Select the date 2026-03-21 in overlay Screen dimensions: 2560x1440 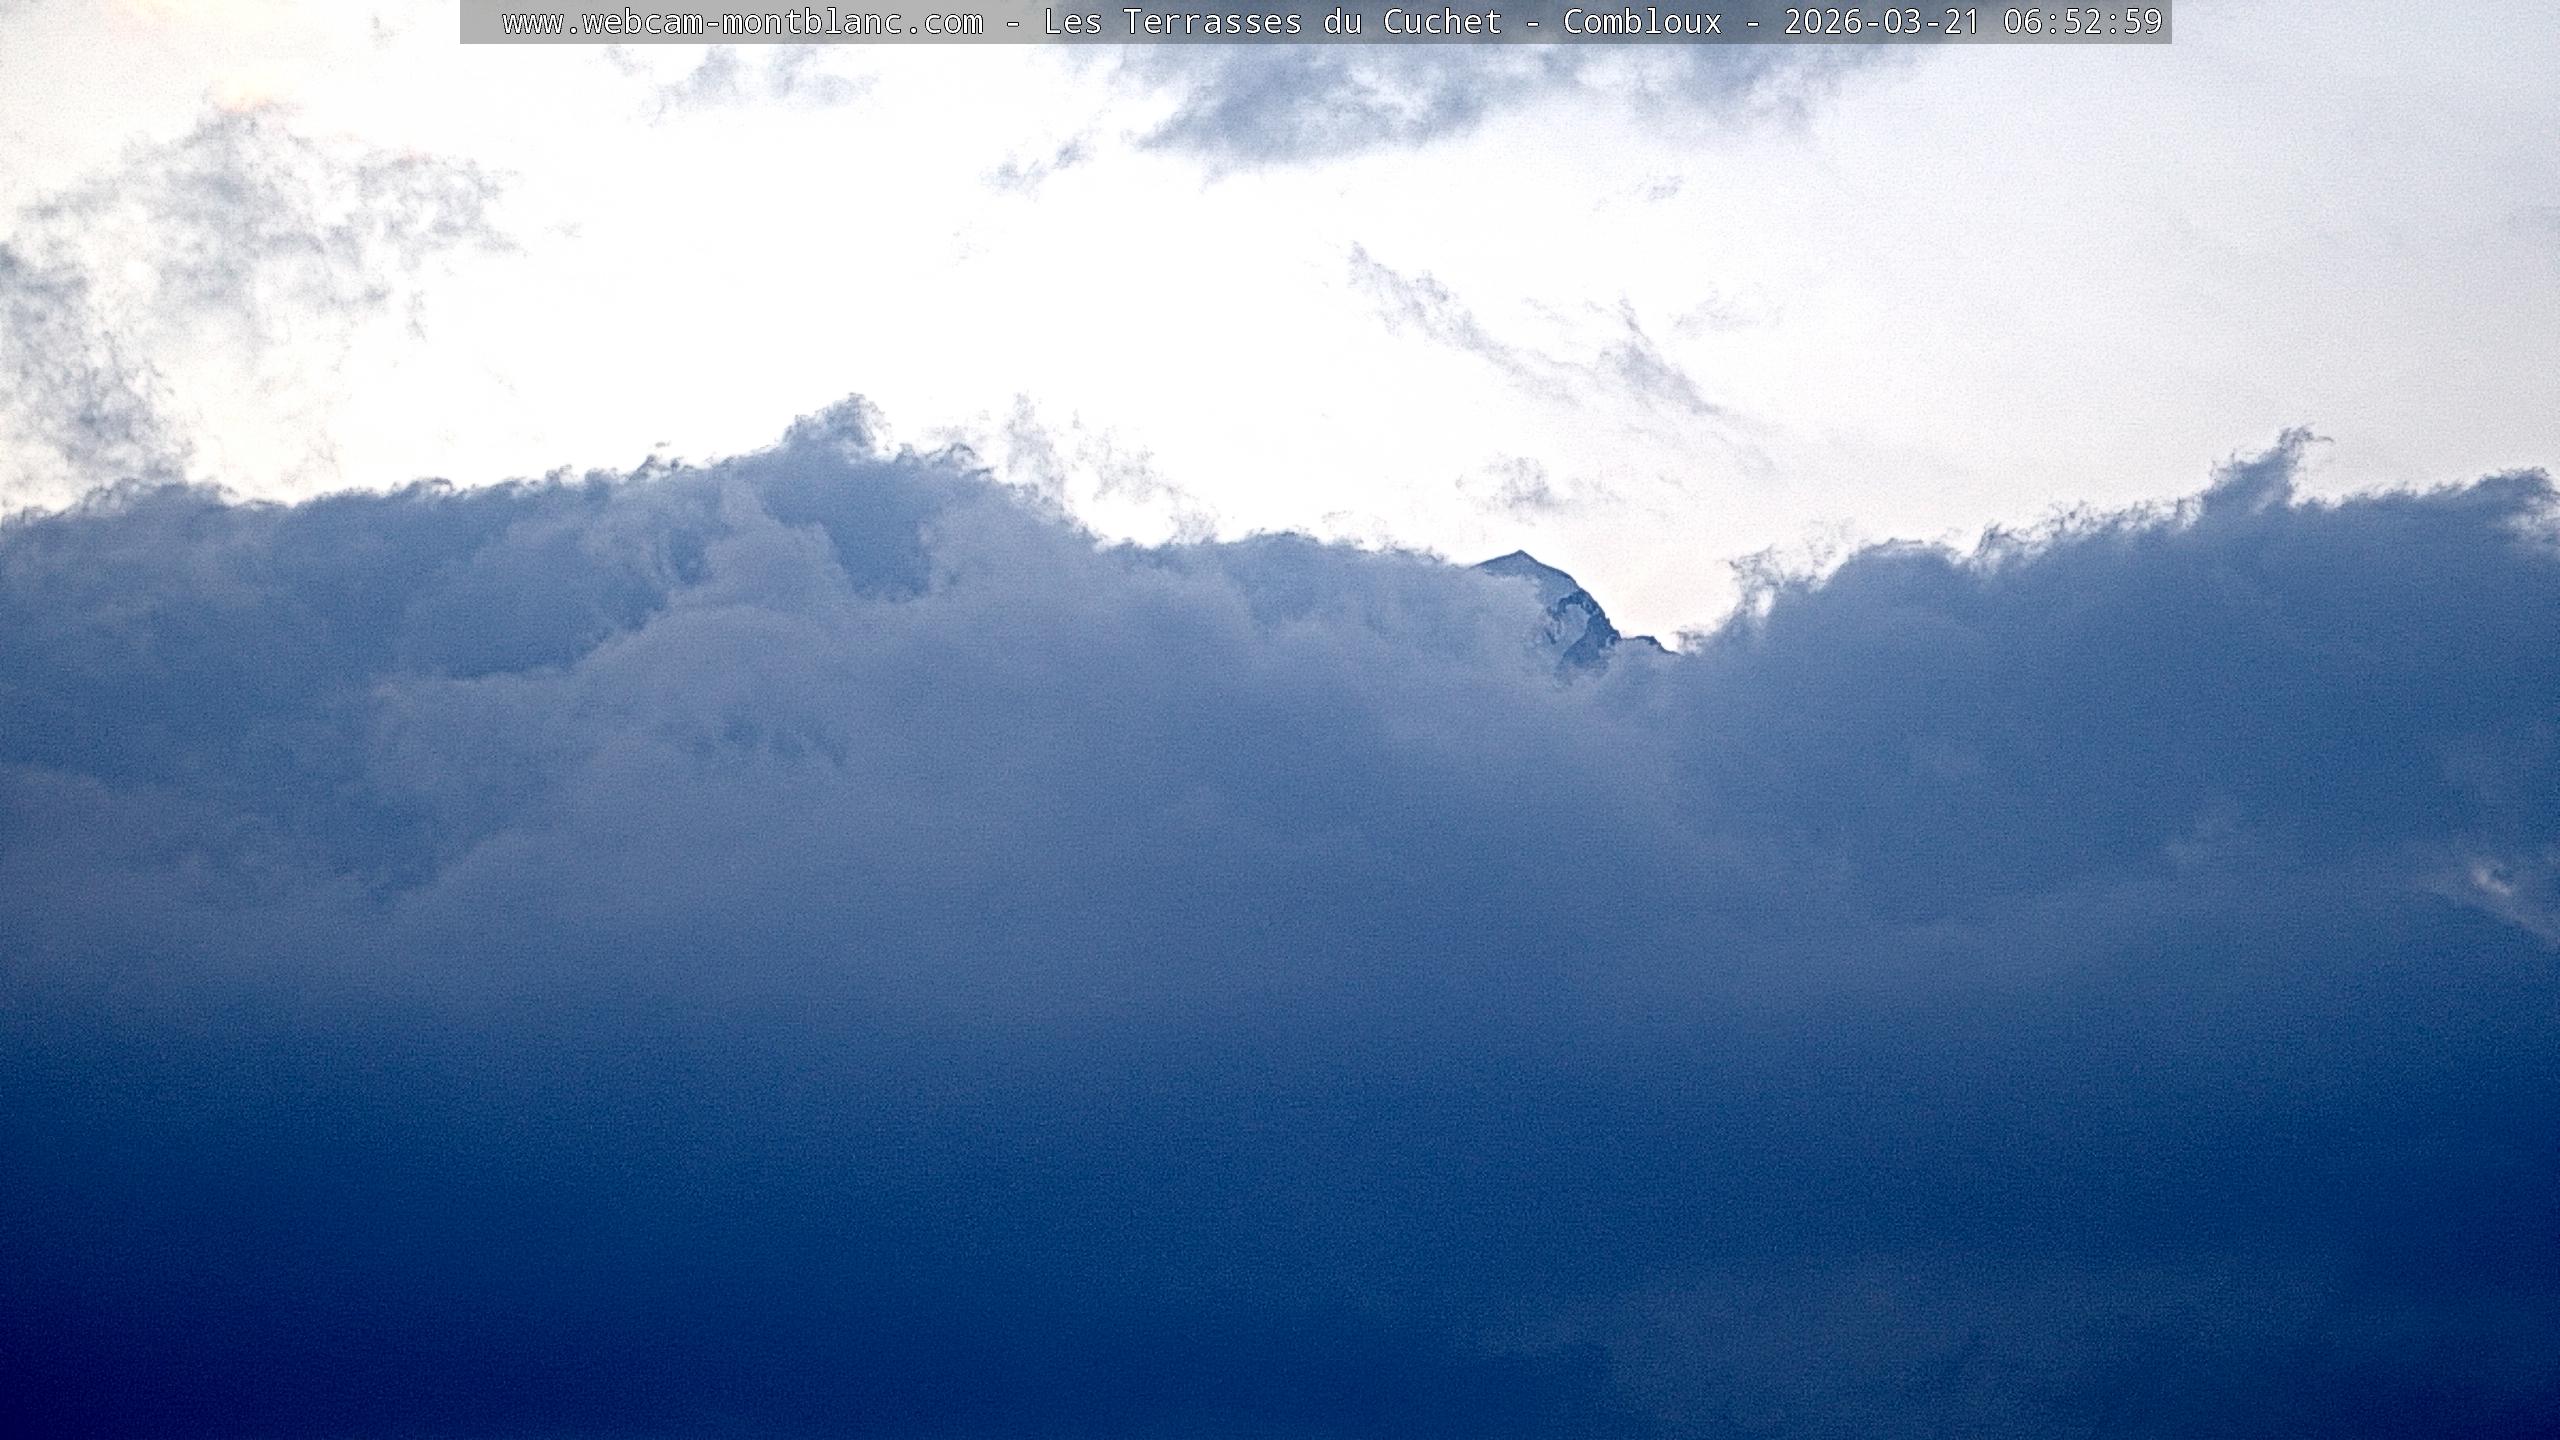click(1882, 22)
